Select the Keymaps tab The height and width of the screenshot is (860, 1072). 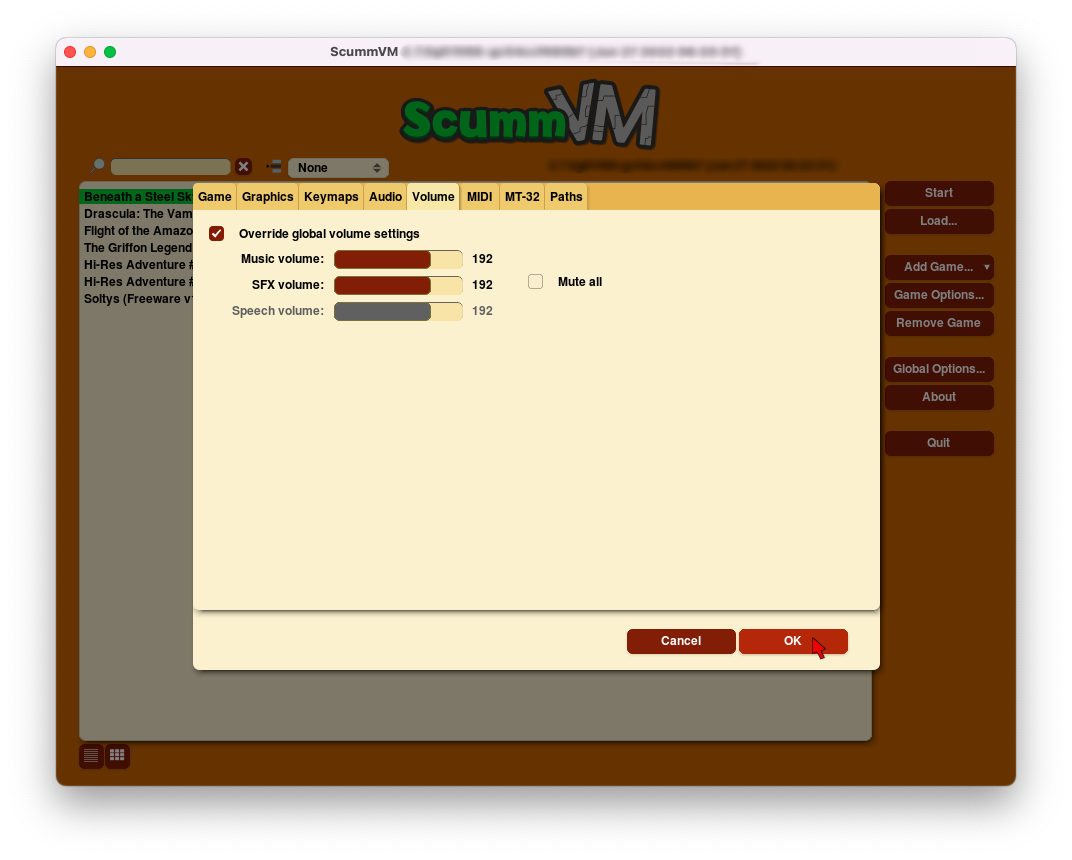[x=331, y=197]
